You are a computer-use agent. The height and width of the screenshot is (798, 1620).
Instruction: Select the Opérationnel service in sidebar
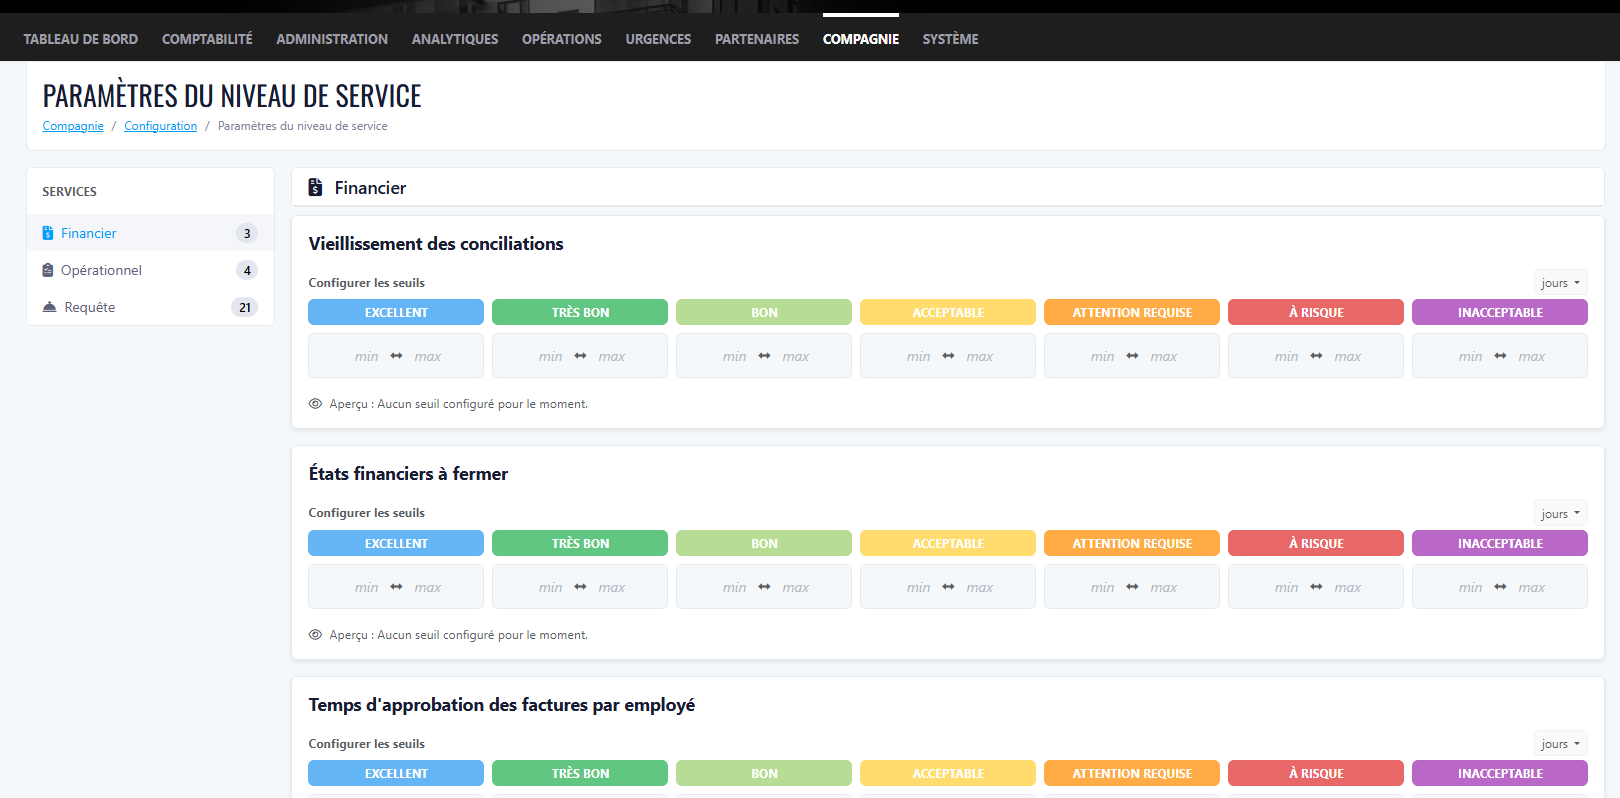(x=150, y=270)
